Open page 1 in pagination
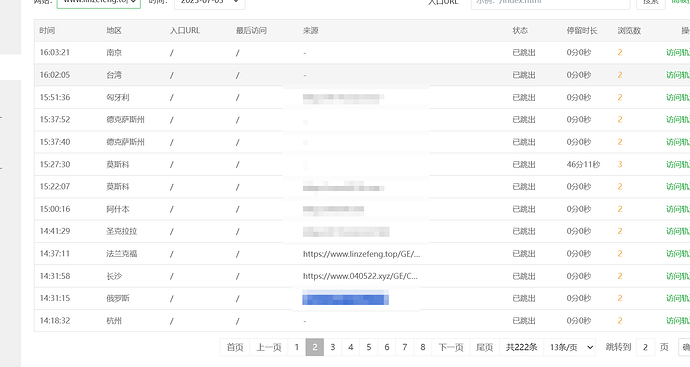Viewport: 690px width, 367px height. point(297,347)
